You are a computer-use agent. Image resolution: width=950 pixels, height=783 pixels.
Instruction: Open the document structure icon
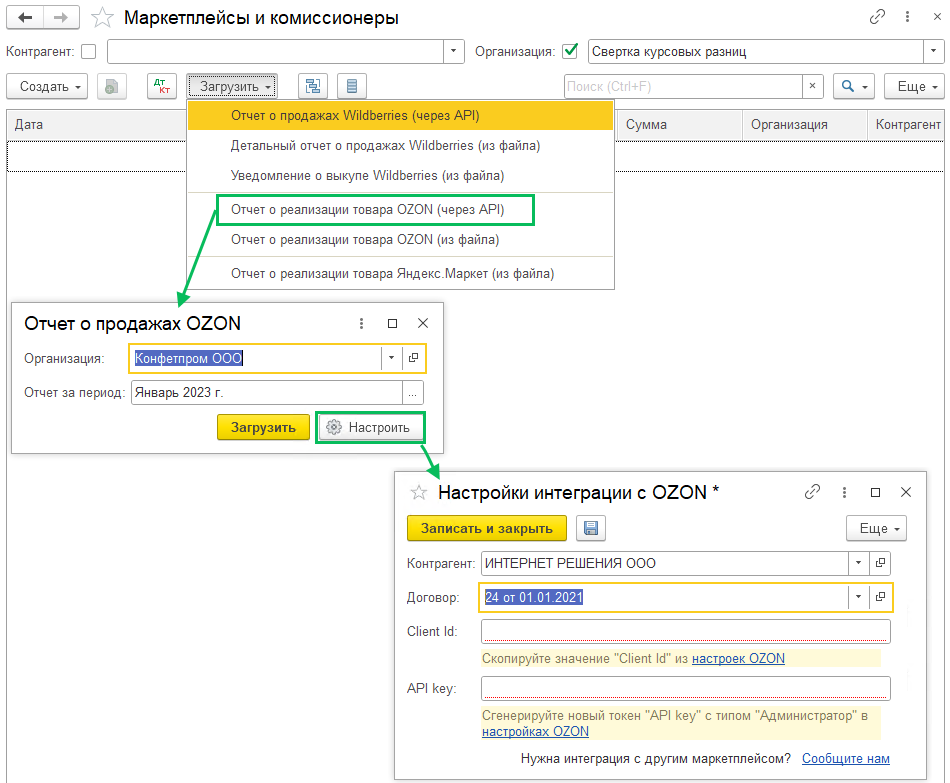click(313, 87)
